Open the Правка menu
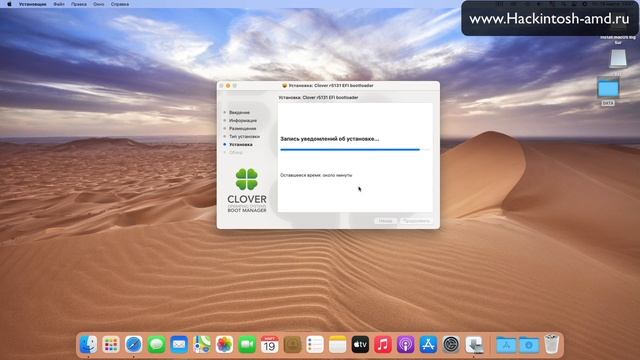 point(79,4)
